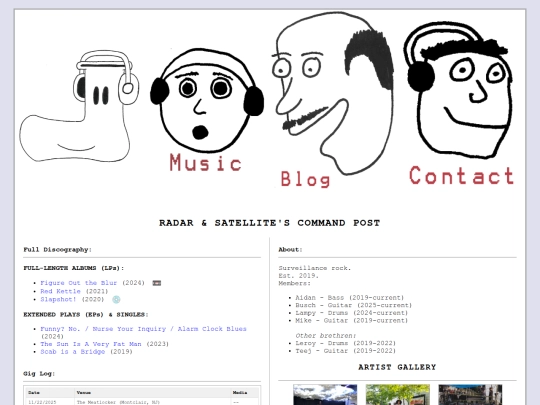Click the red Contact label
Image resolution: width=540 pixels, height=405 pixels.
pos(461,176)
